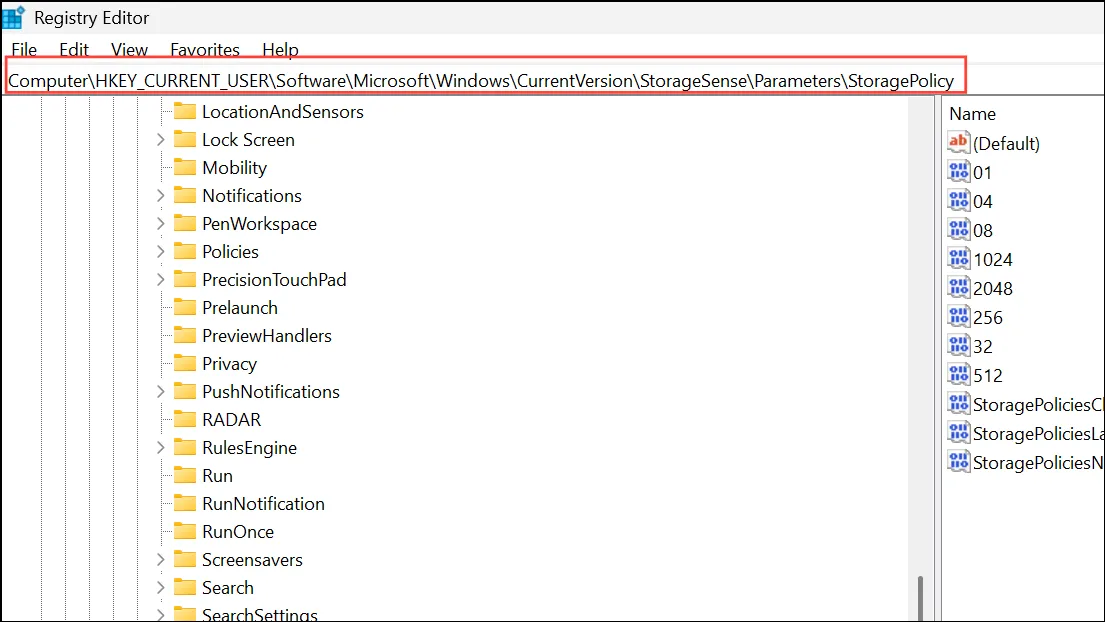Click the binary icon of value 01

tap(958, 172)
